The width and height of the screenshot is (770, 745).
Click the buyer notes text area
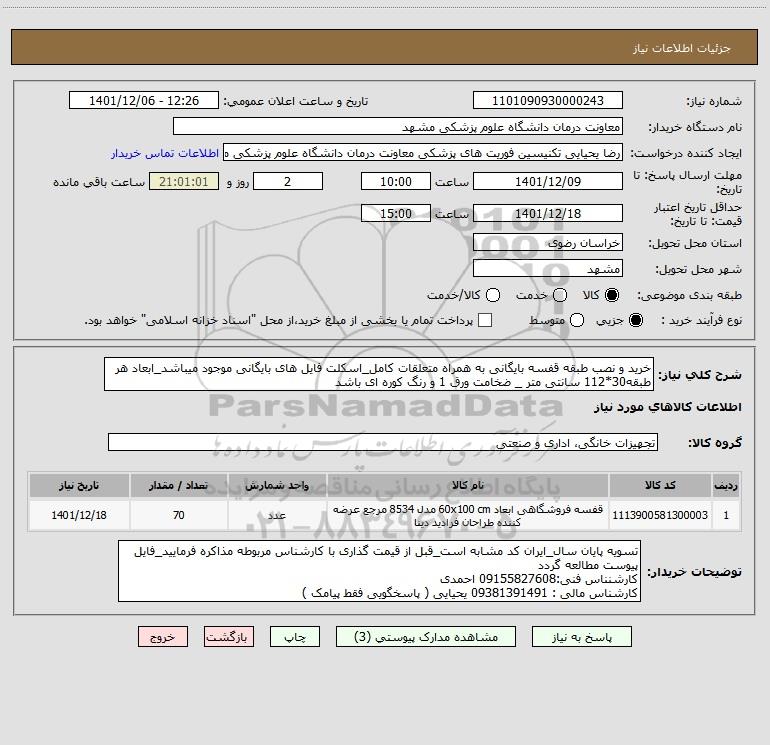(x=379, y=571)
